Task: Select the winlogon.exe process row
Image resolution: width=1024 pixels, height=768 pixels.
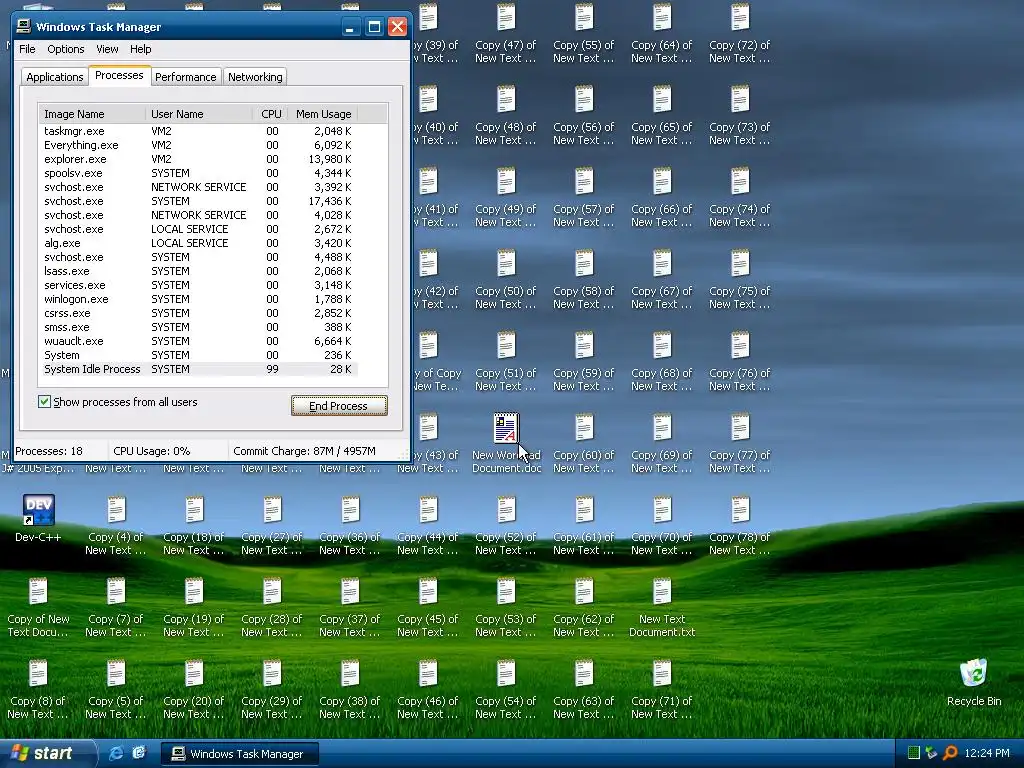Action: coord(199,299)
